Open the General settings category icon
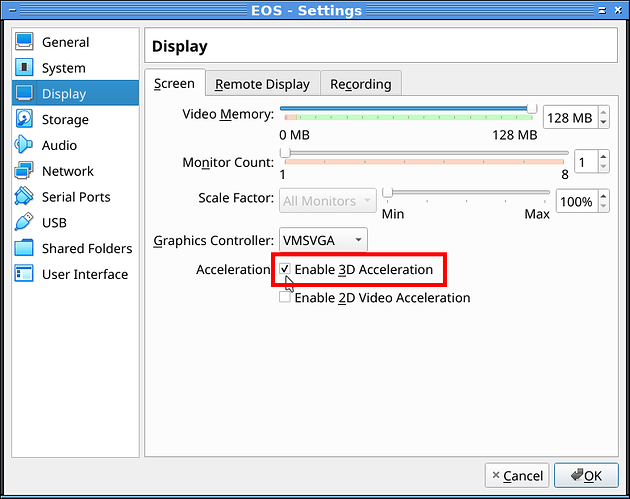 coord(25,43)
